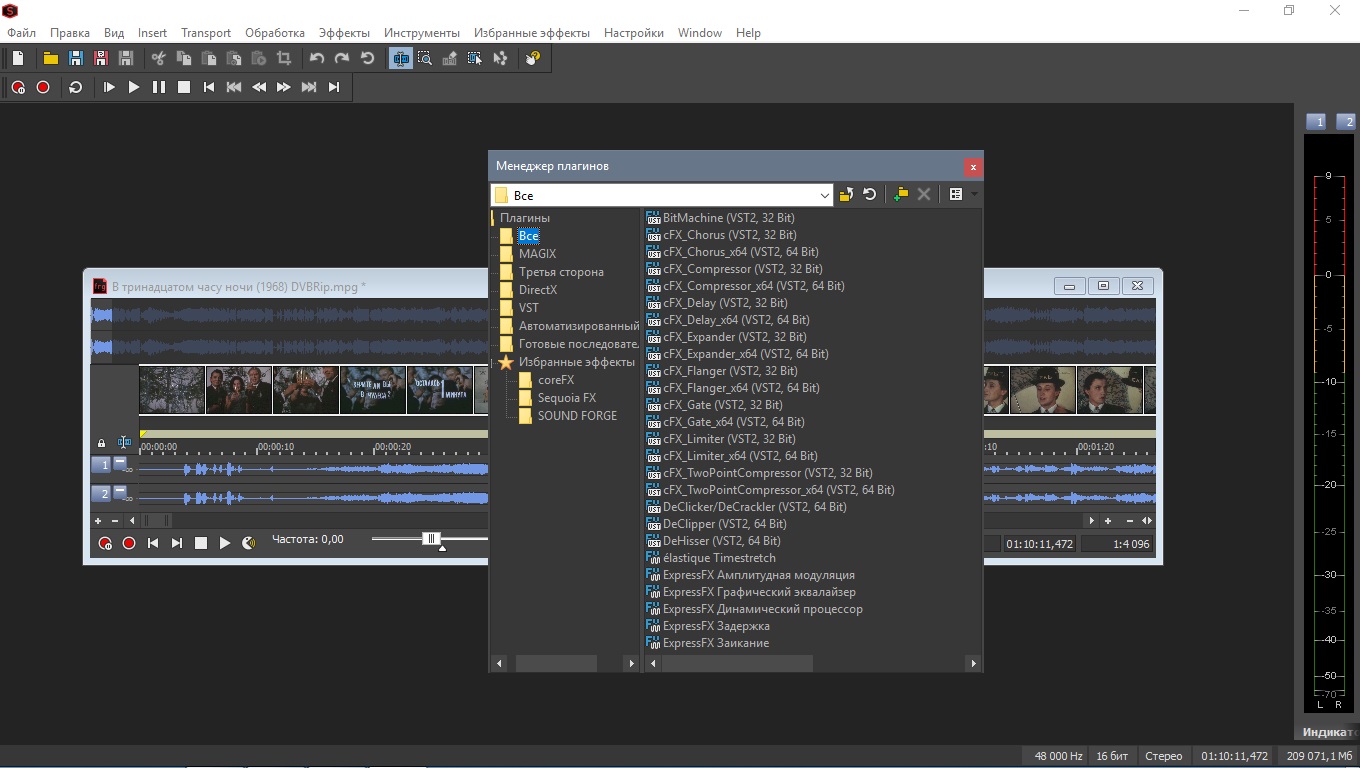The image size is (1360, 768).
Task: Toggle loop playback in the transport toolbar
Action: pos(75,88)
